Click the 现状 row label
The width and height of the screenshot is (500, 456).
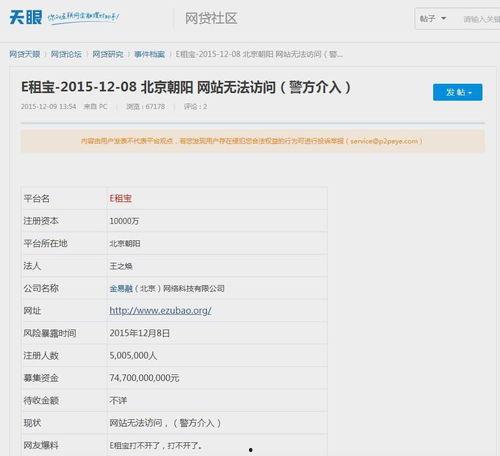32,423
